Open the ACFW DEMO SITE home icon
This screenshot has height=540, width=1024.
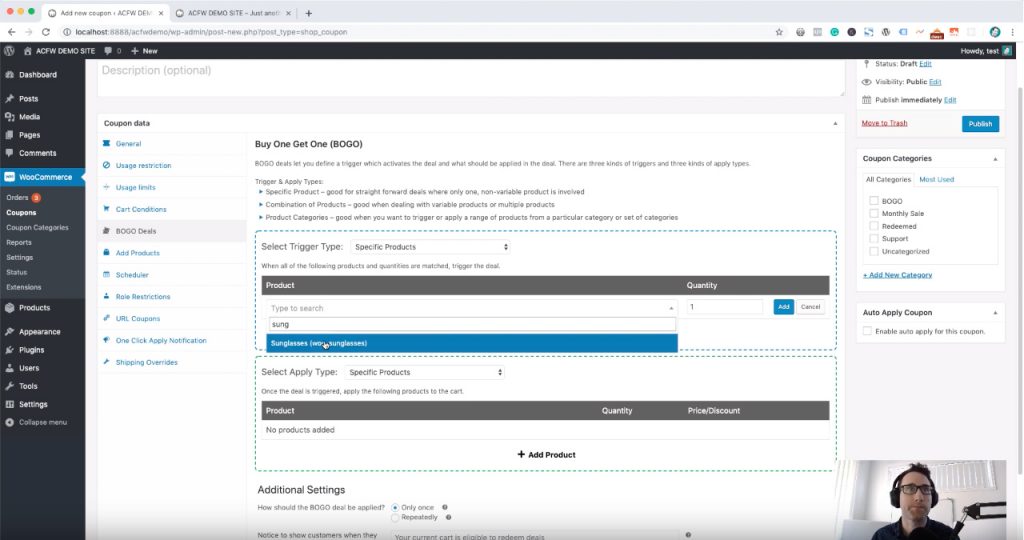click(27, 50)
